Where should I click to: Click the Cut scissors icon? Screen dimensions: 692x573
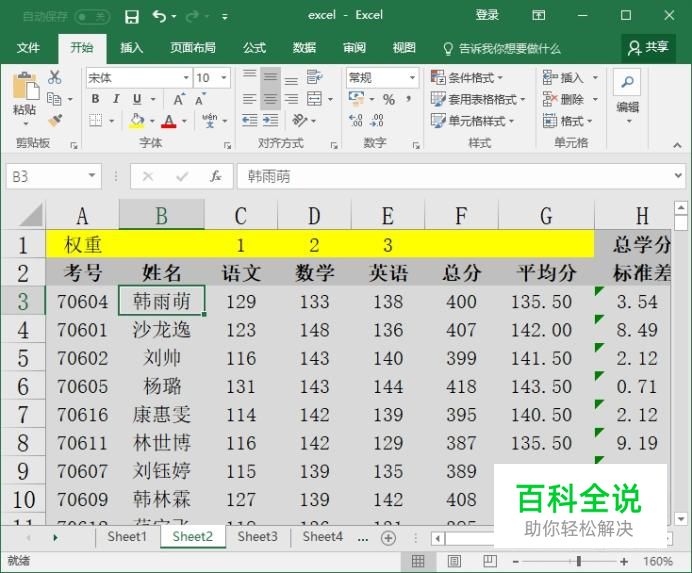[x=55, y=78]
